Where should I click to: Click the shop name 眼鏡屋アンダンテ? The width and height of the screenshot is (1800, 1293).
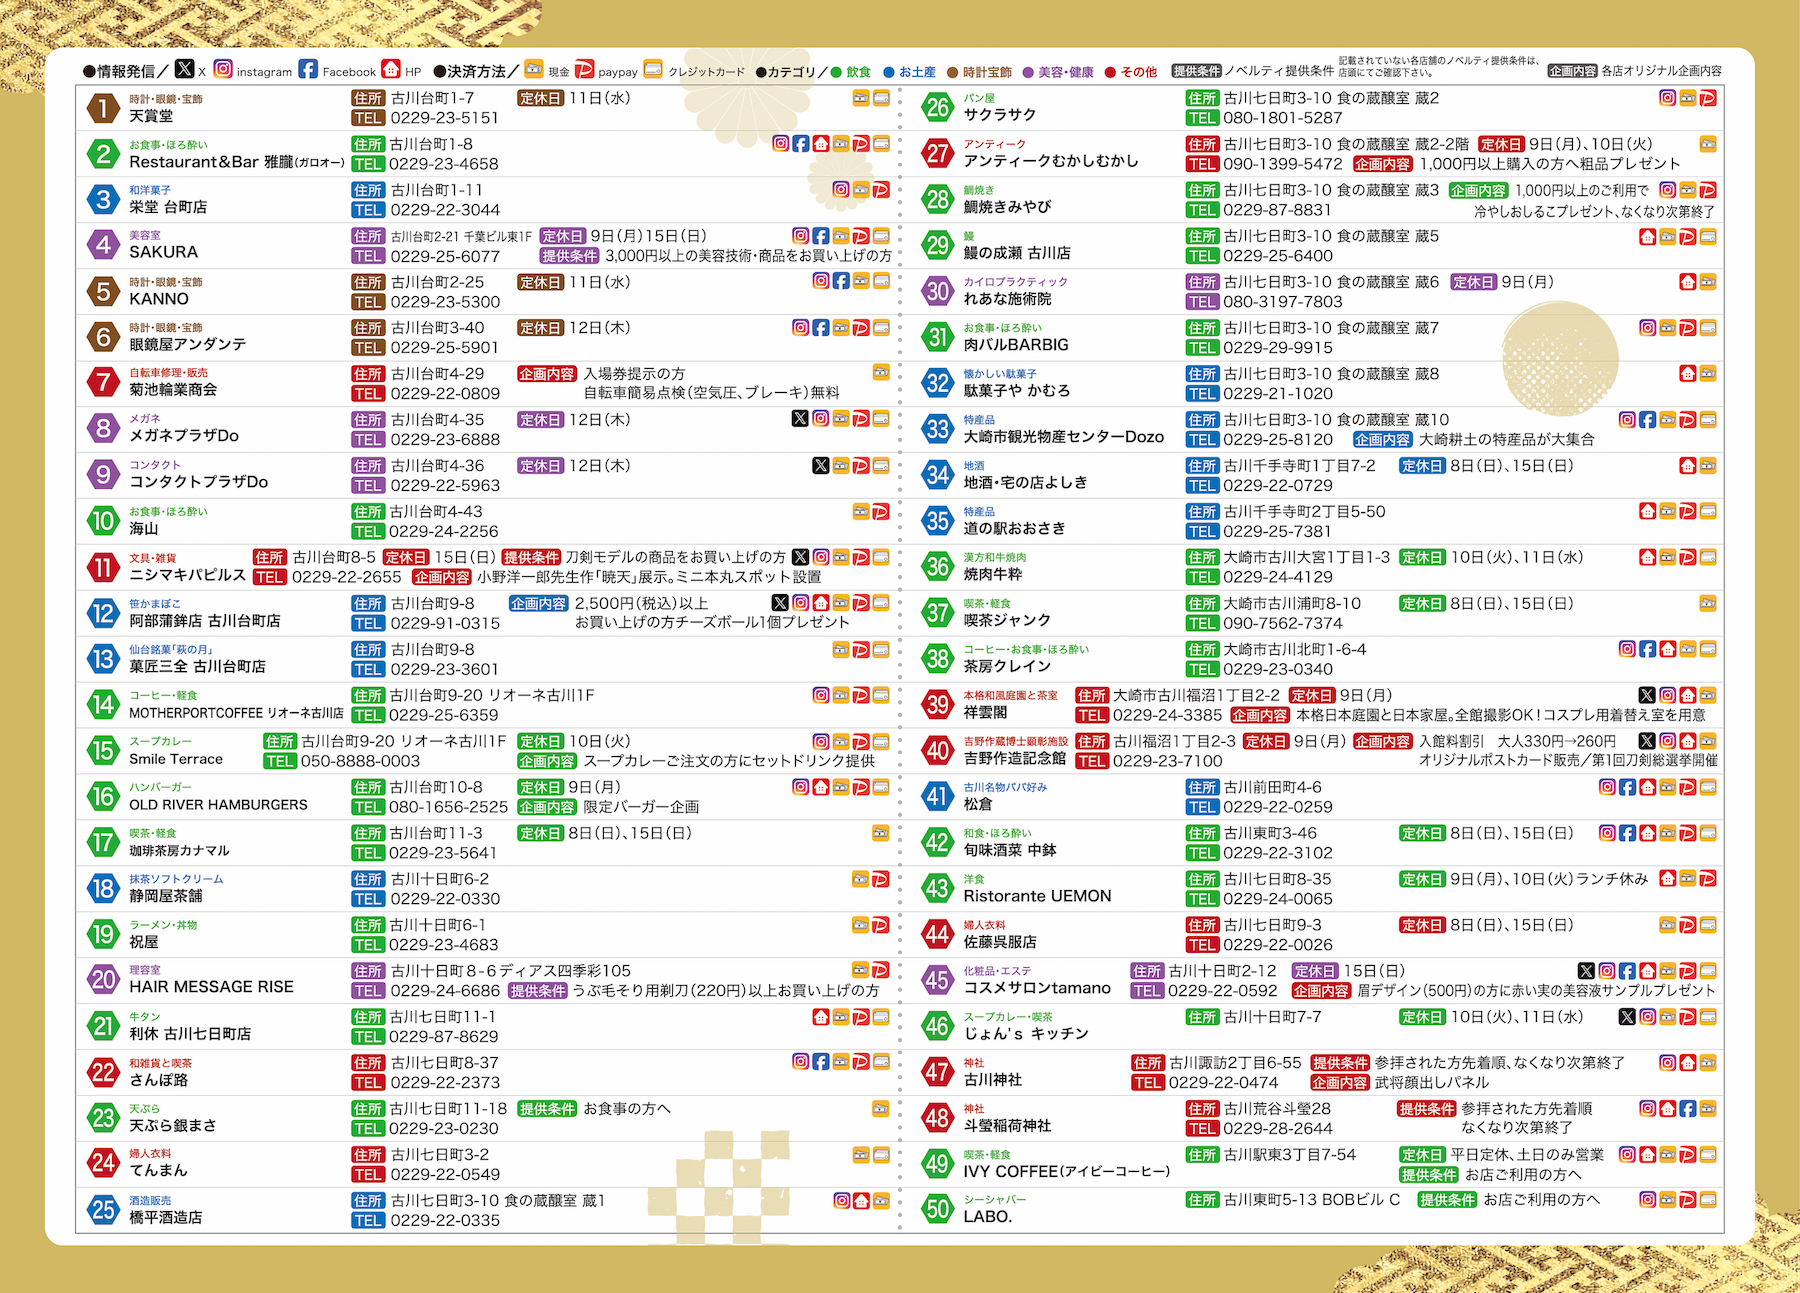click(188, 344)
